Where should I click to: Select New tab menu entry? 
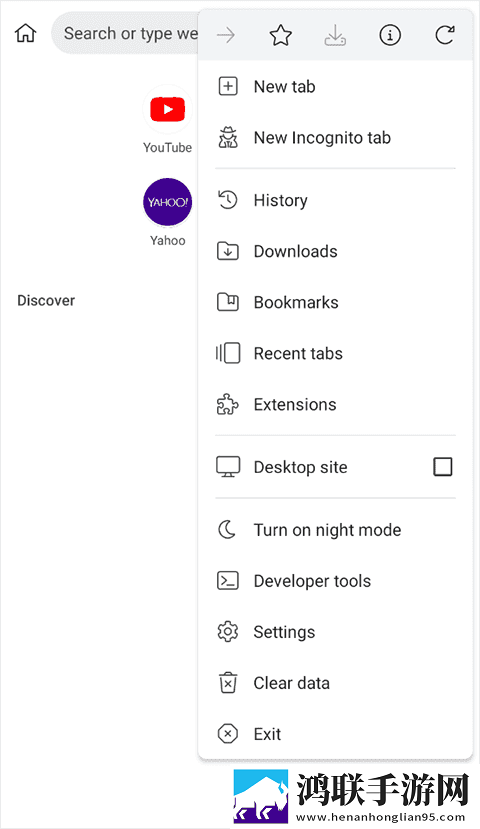click(335, 87)
